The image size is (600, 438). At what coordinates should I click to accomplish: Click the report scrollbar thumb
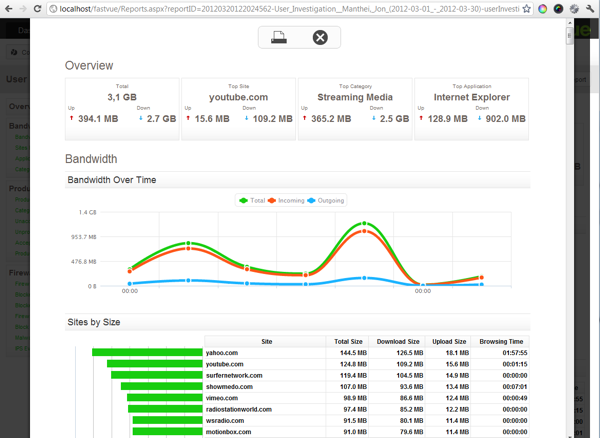pyautogui.click(x=569, y=36)
